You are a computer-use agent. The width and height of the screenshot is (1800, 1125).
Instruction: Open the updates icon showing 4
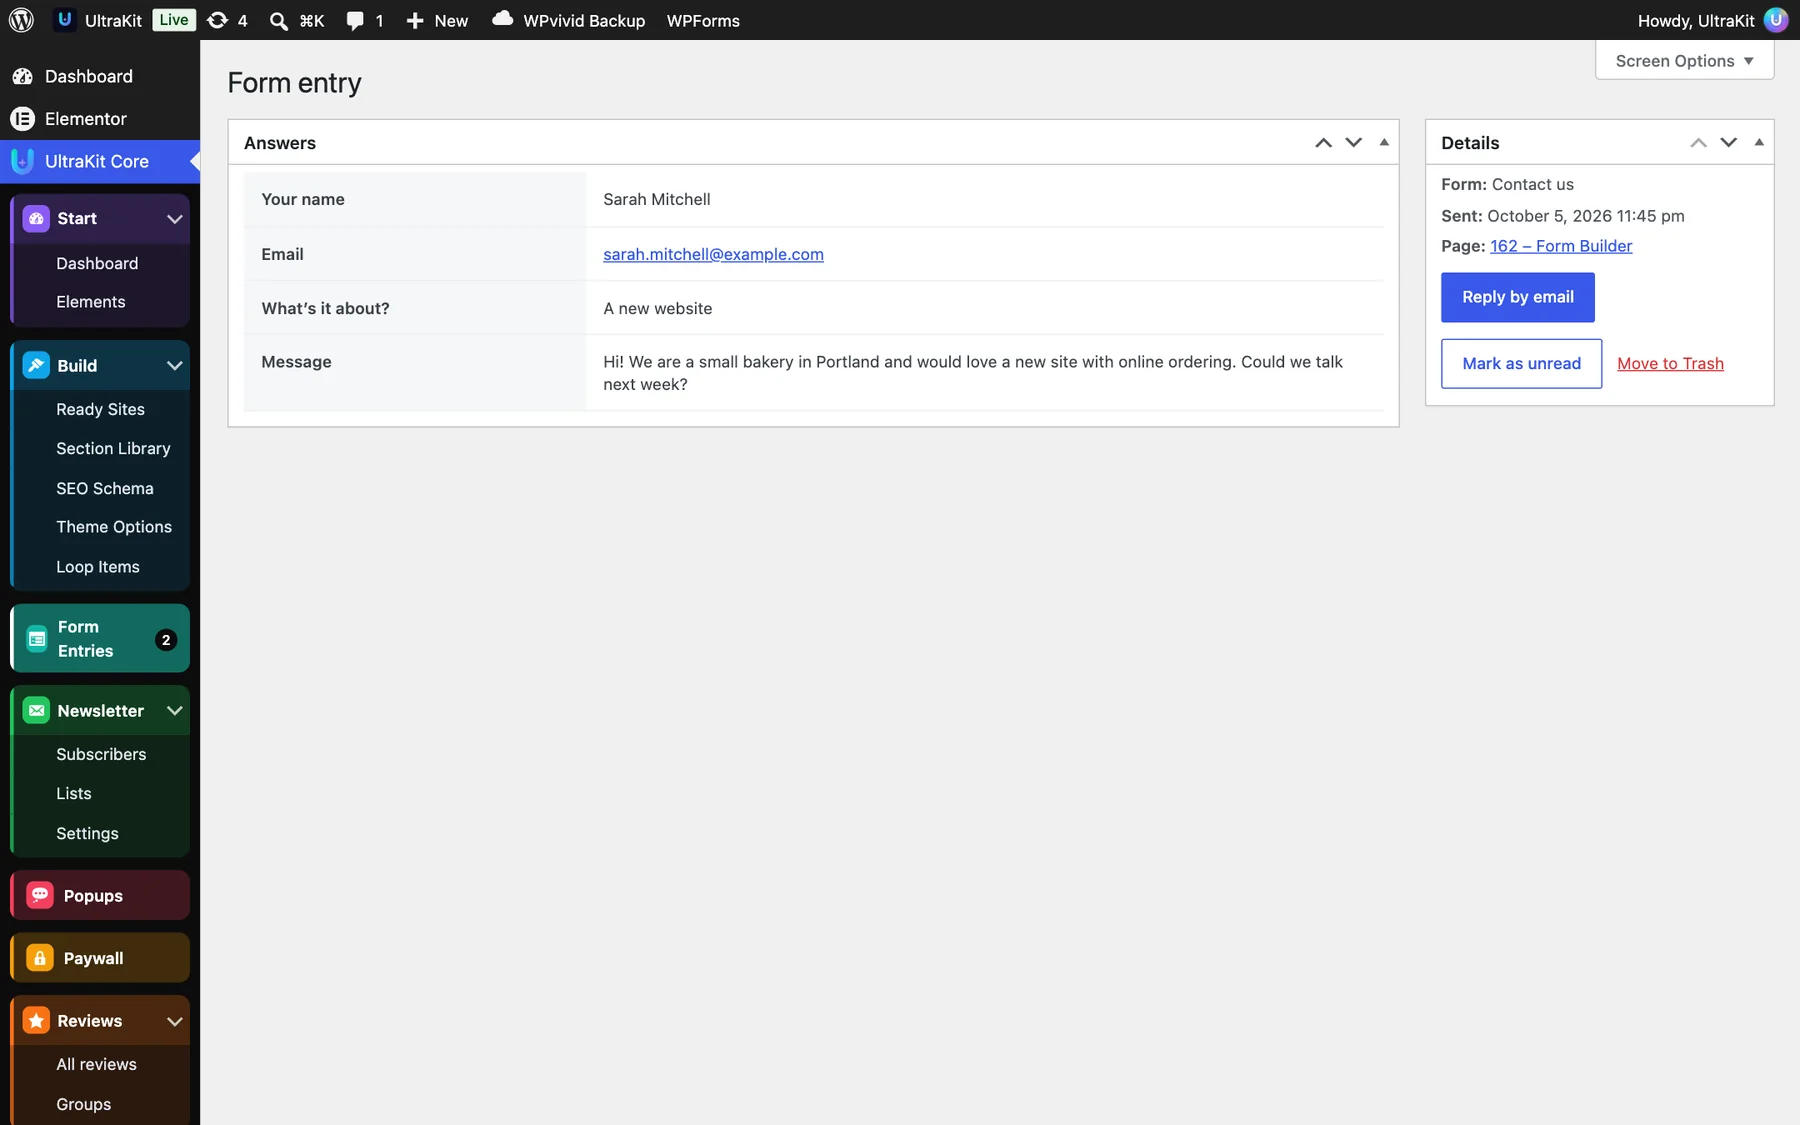point(217,20)
